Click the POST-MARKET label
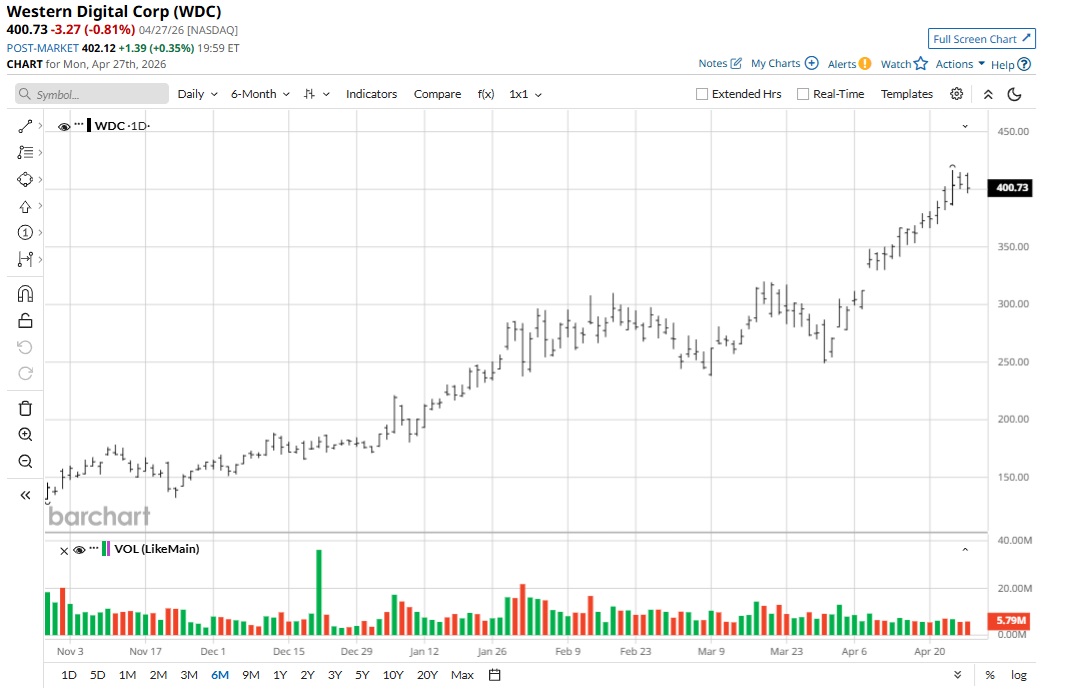This screenshot has width=1066, height=694. tap(43, 48)
